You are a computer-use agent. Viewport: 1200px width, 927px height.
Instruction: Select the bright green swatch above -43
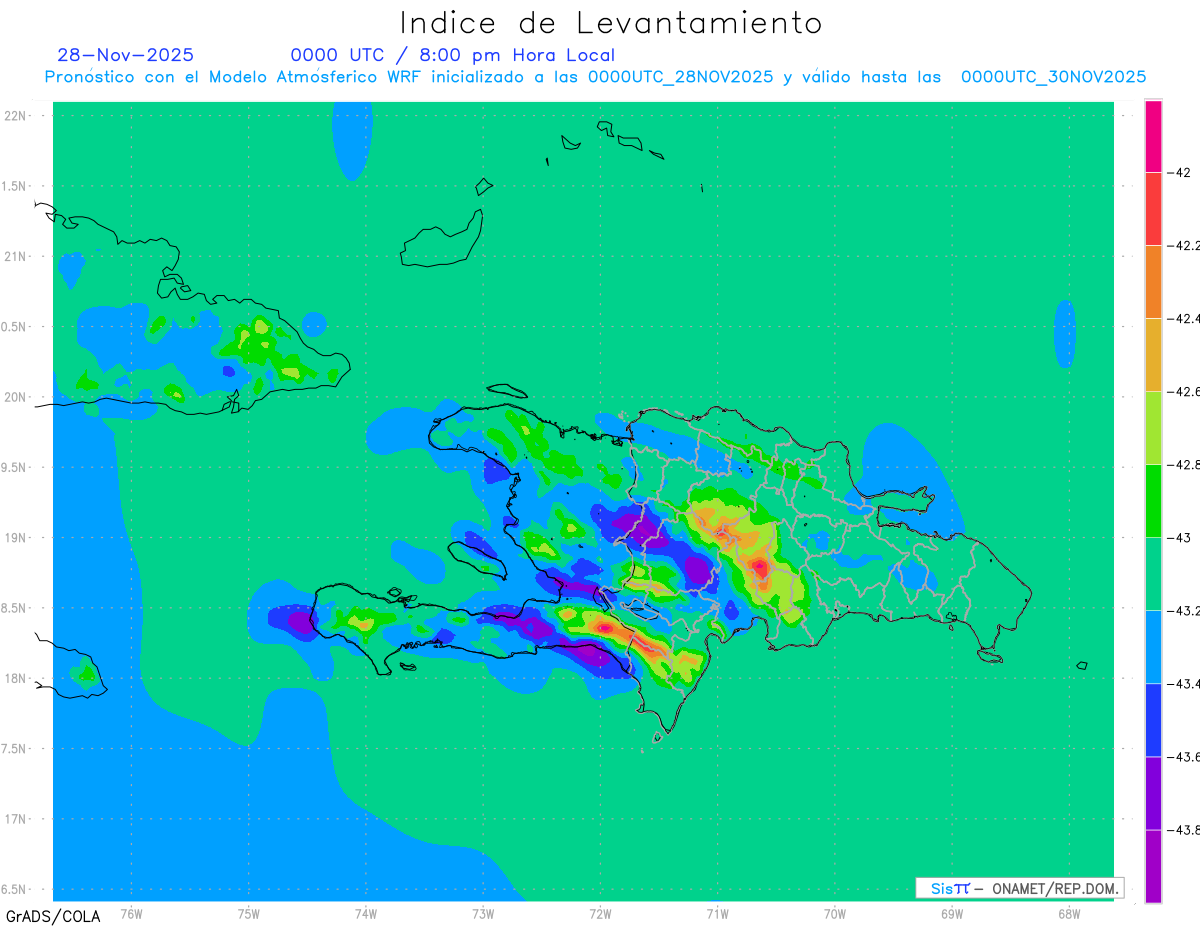(x=1153, y=501)
